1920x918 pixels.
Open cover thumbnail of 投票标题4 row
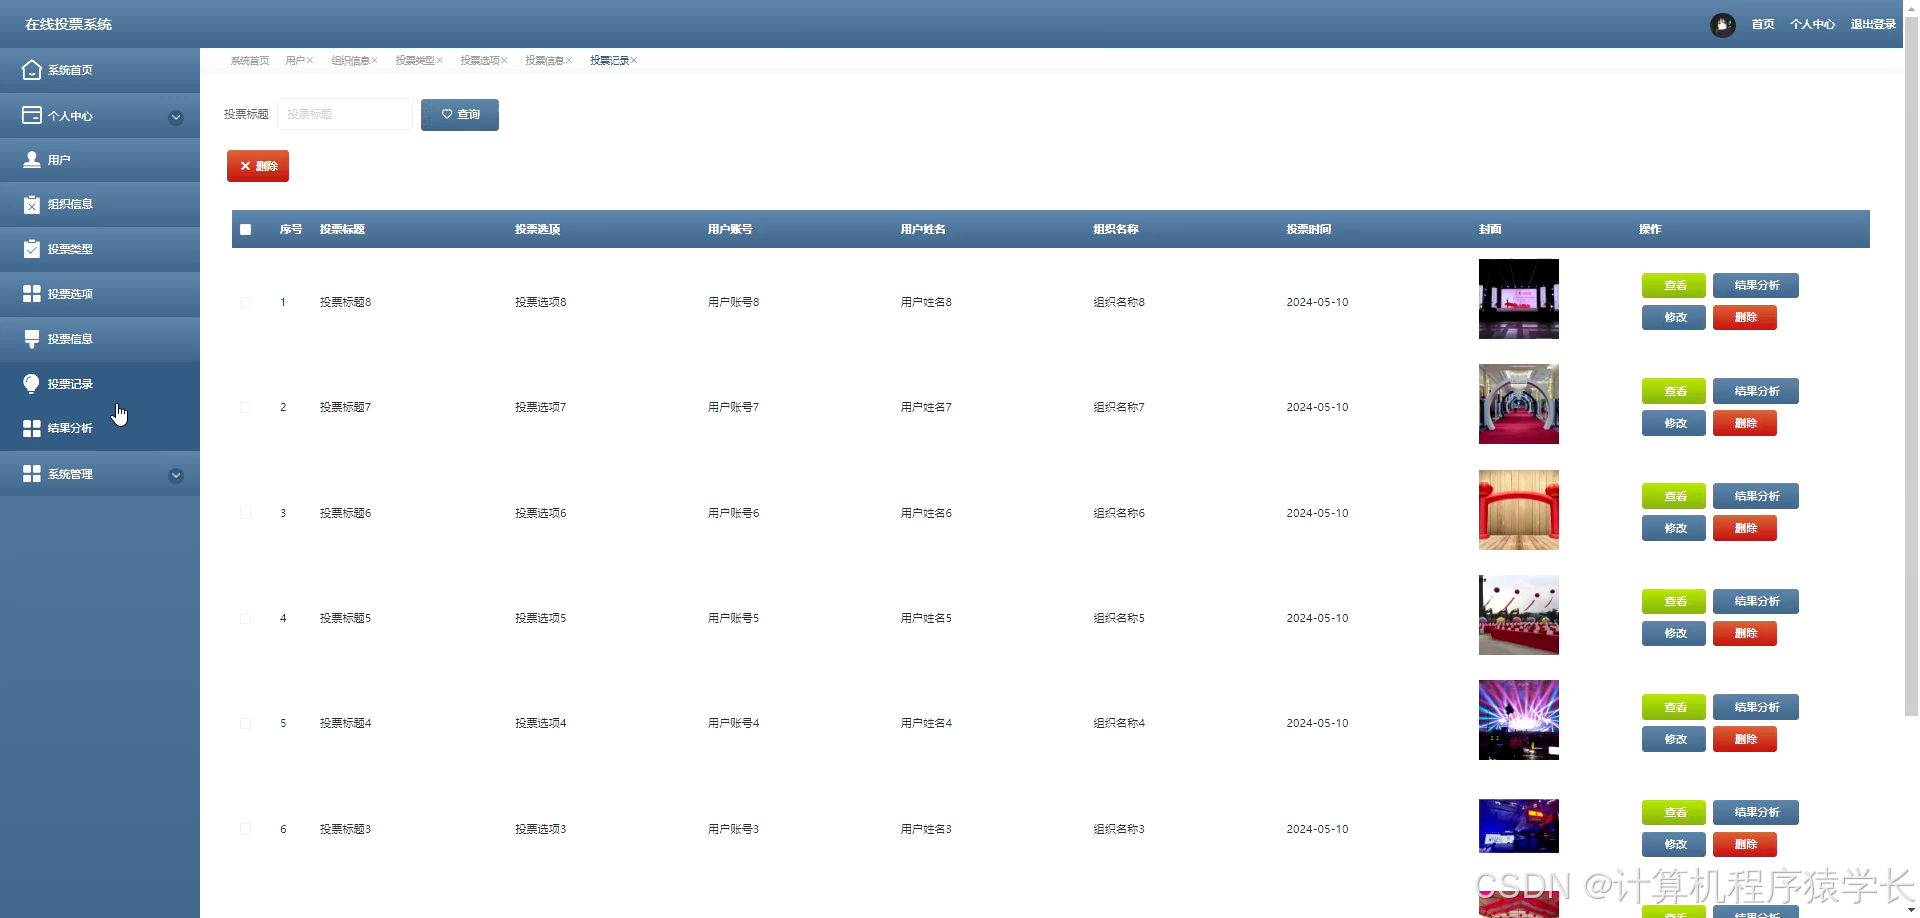click(1519, 720)
